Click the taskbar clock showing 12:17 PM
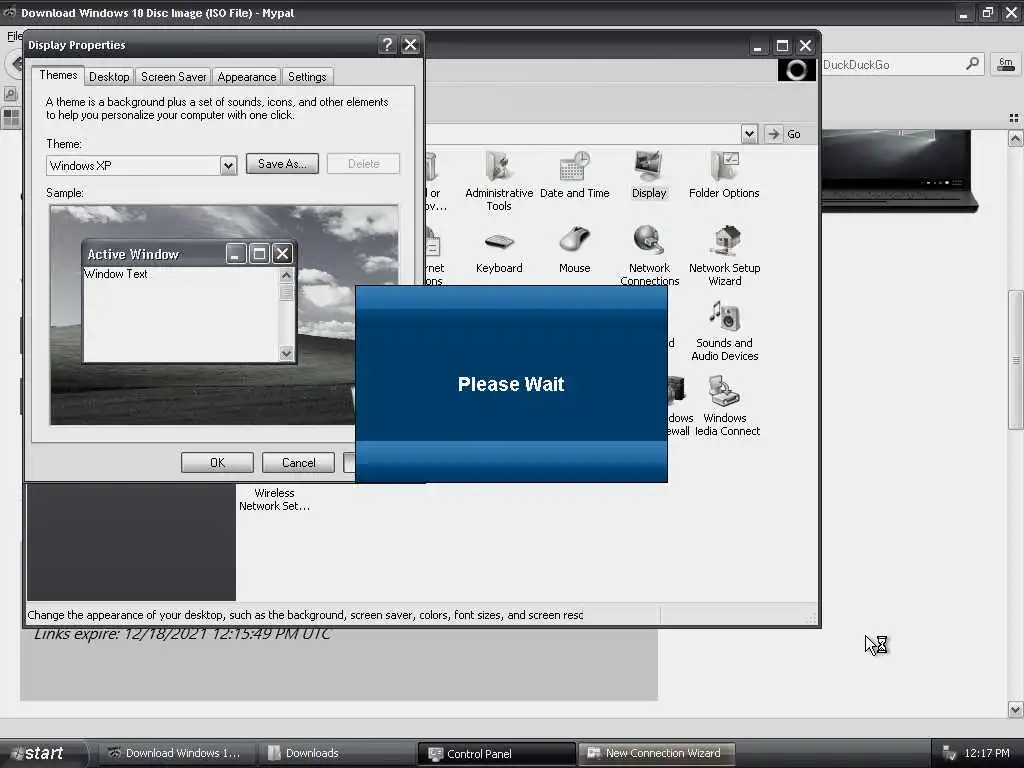This screenshot has width=1024, height=768. click(986, 754)
